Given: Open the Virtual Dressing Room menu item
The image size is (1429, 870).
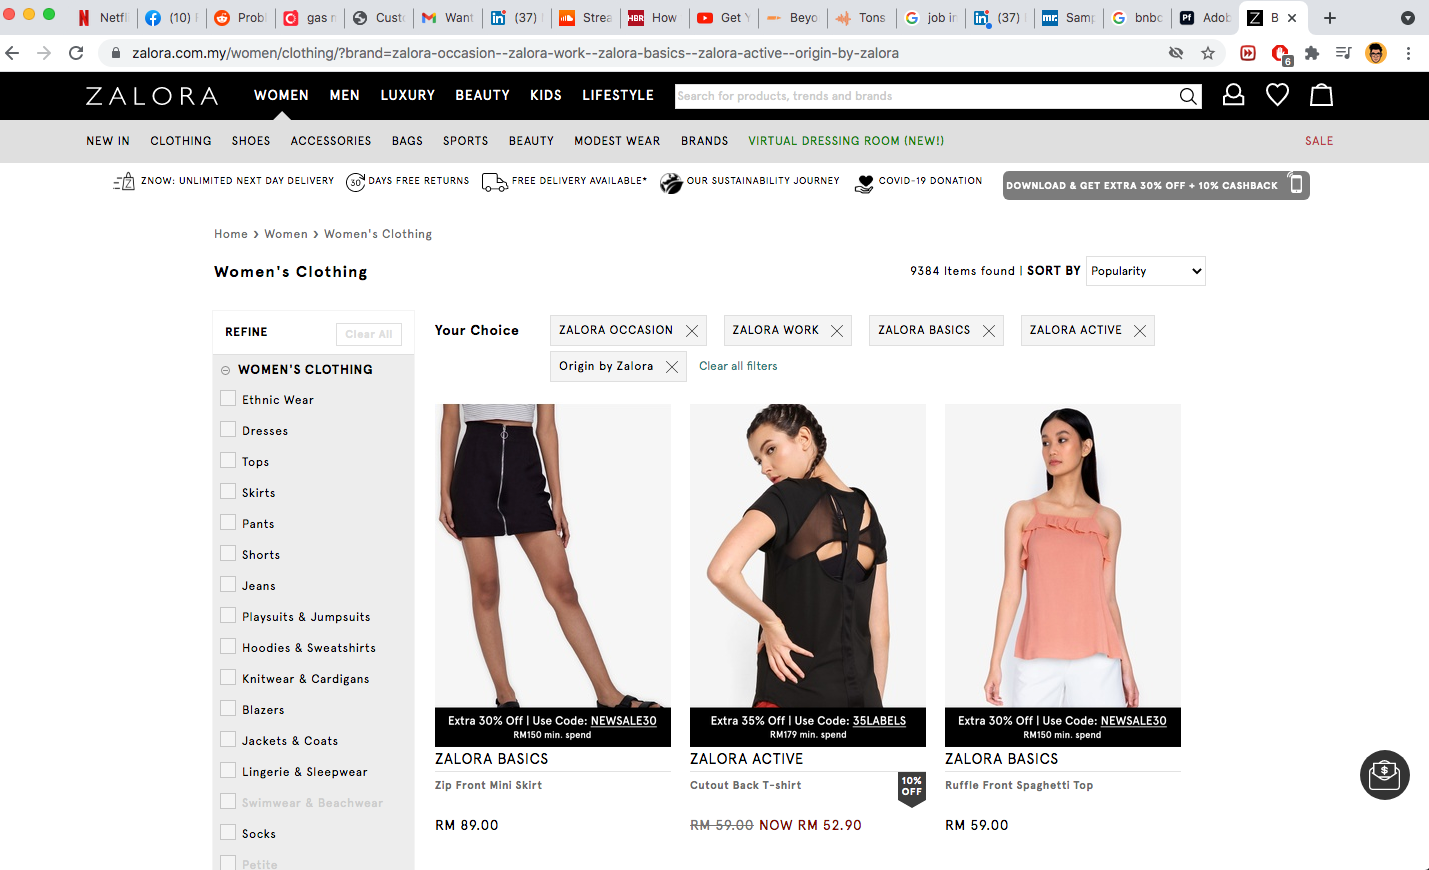Looking at the screenshot, I should pos(846,141).
